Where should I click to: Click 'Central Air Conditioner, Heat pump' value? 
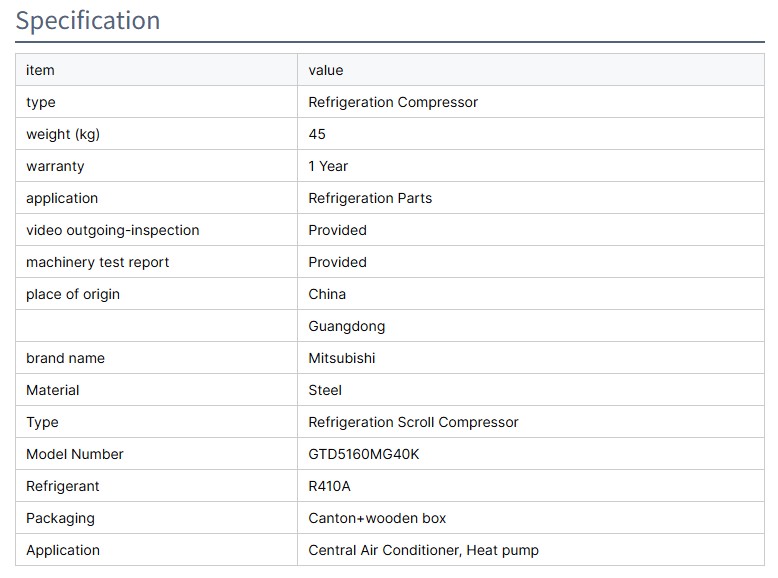point(423,550)
